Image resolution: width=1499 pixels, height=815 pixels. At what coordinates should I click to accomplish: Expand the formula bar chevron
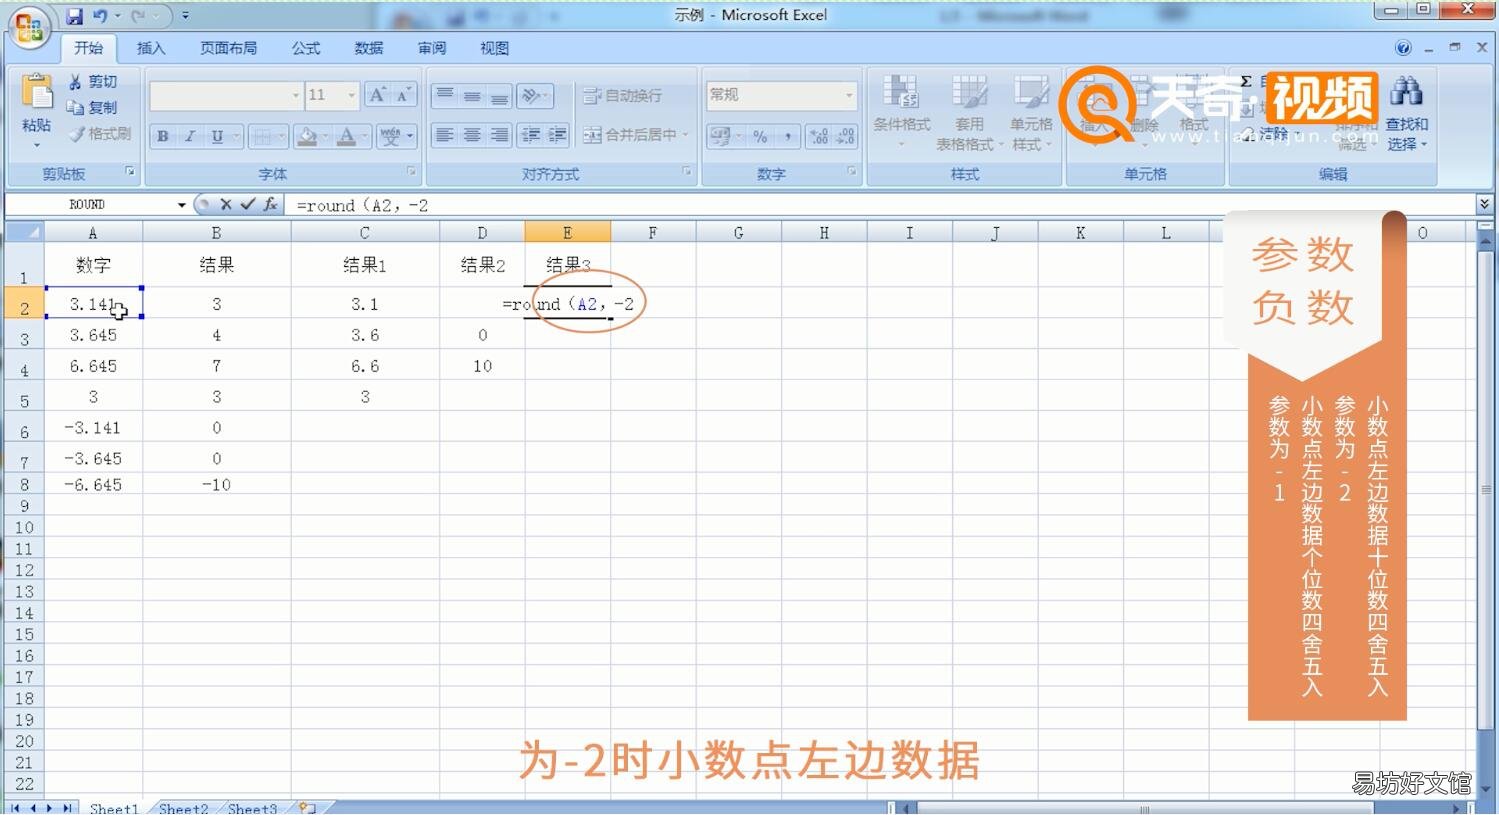coord(1484,204)
